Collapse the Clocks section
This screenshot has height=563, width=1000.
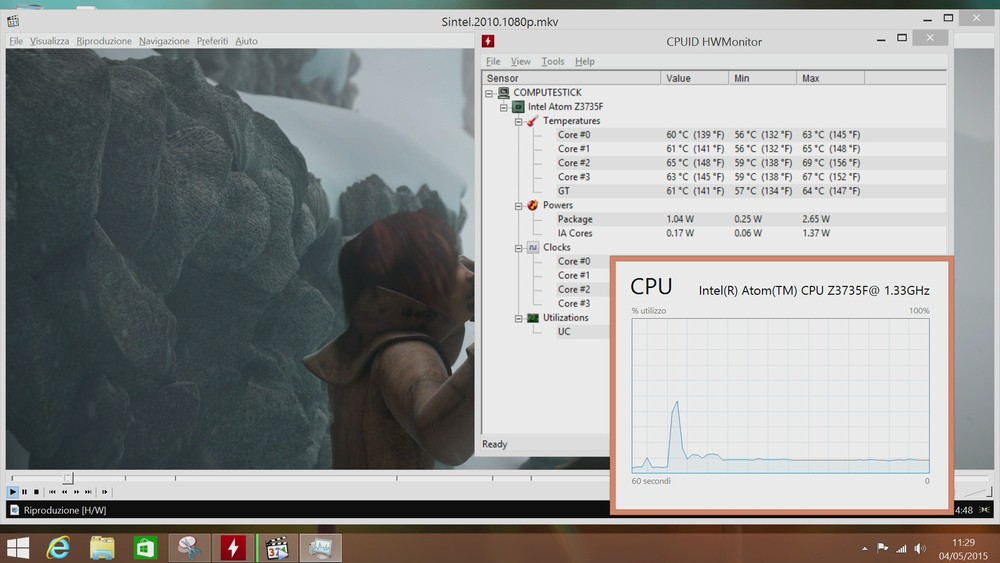(x=518, y=247)
